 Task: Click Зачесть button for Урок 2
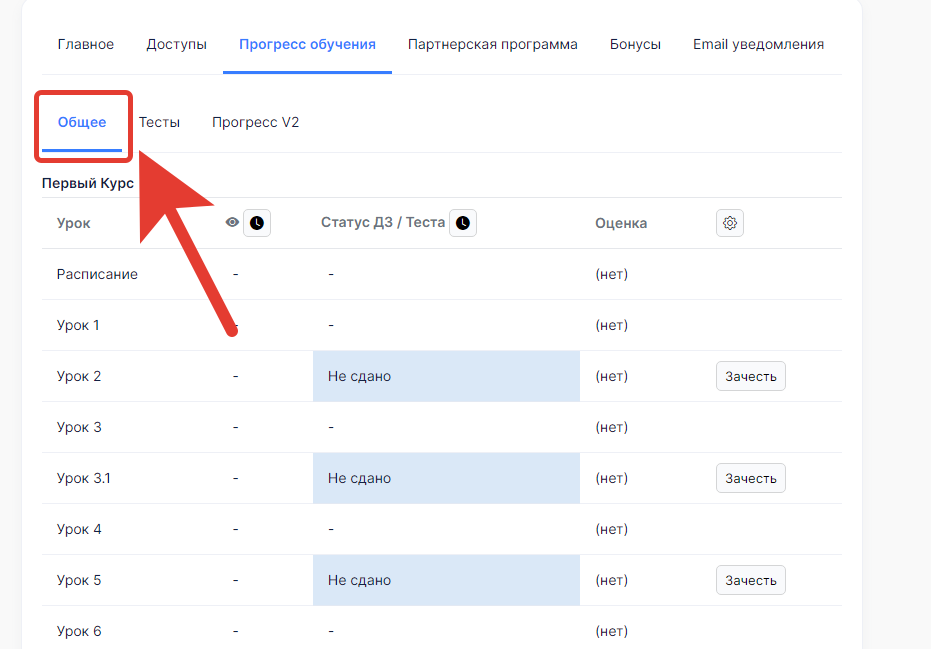pyautogui.click(x=750, y=376)
